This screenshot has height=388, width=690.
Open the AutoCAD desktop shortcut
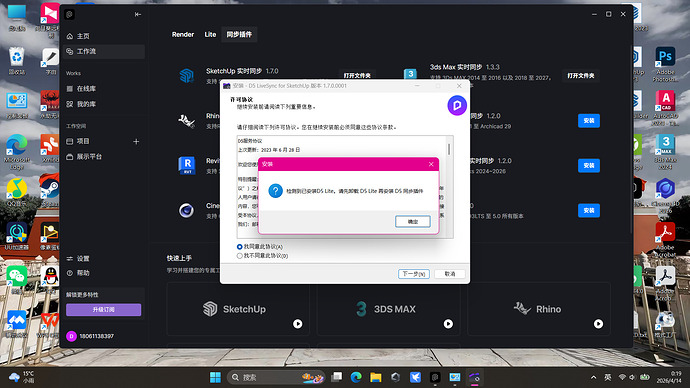tap(665, 108)
